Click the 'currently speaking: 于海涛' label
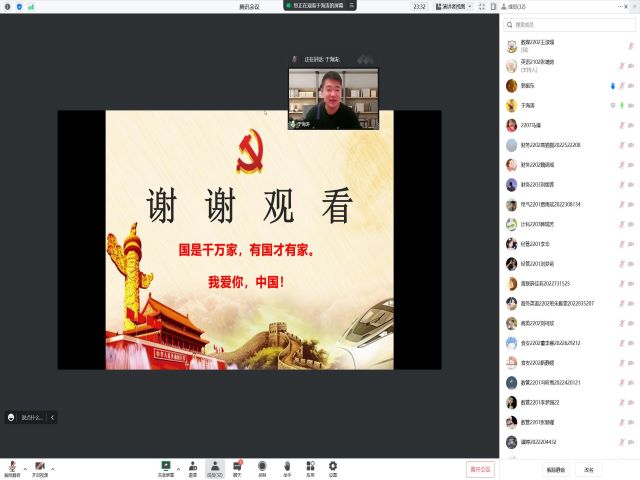The image size is (640, 480). [322, 60]
